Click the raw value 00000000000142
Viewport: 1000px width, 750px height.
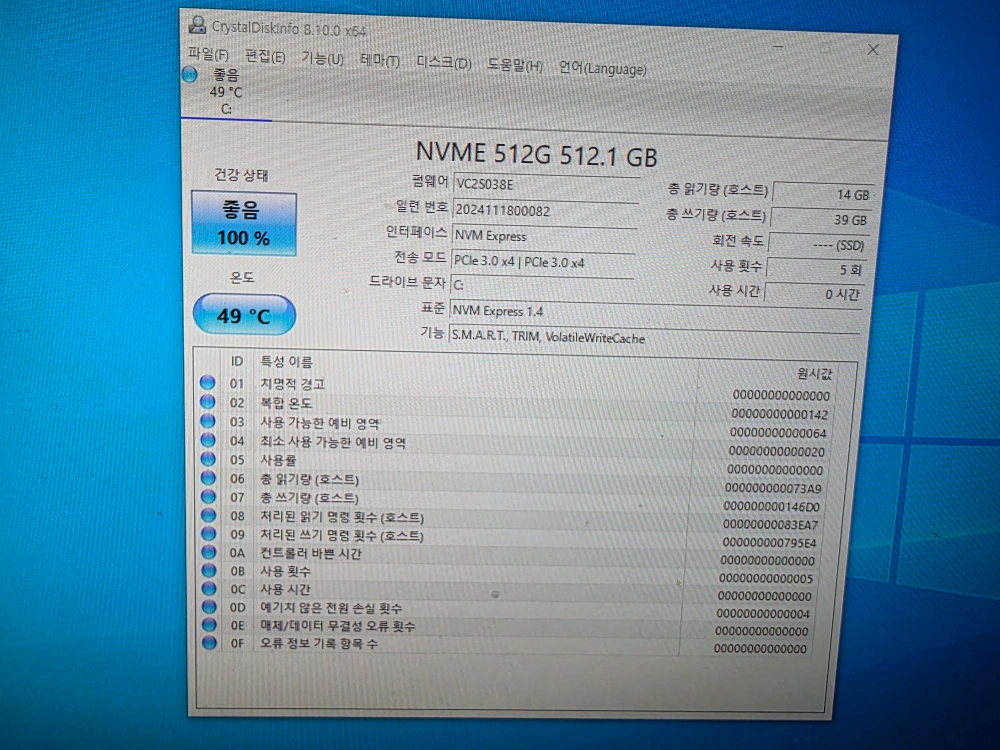[779, 414]
